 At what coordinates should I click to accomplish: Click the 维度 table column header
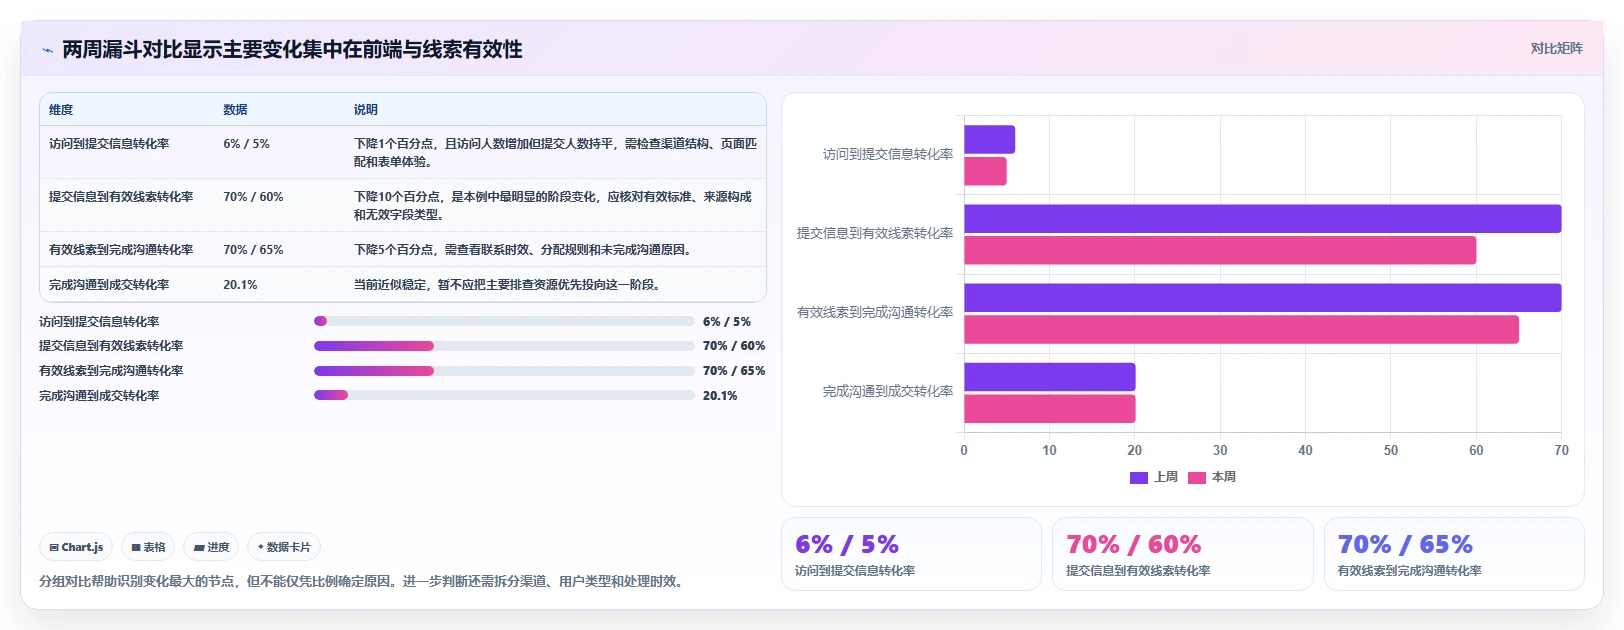tap(61, 110)
